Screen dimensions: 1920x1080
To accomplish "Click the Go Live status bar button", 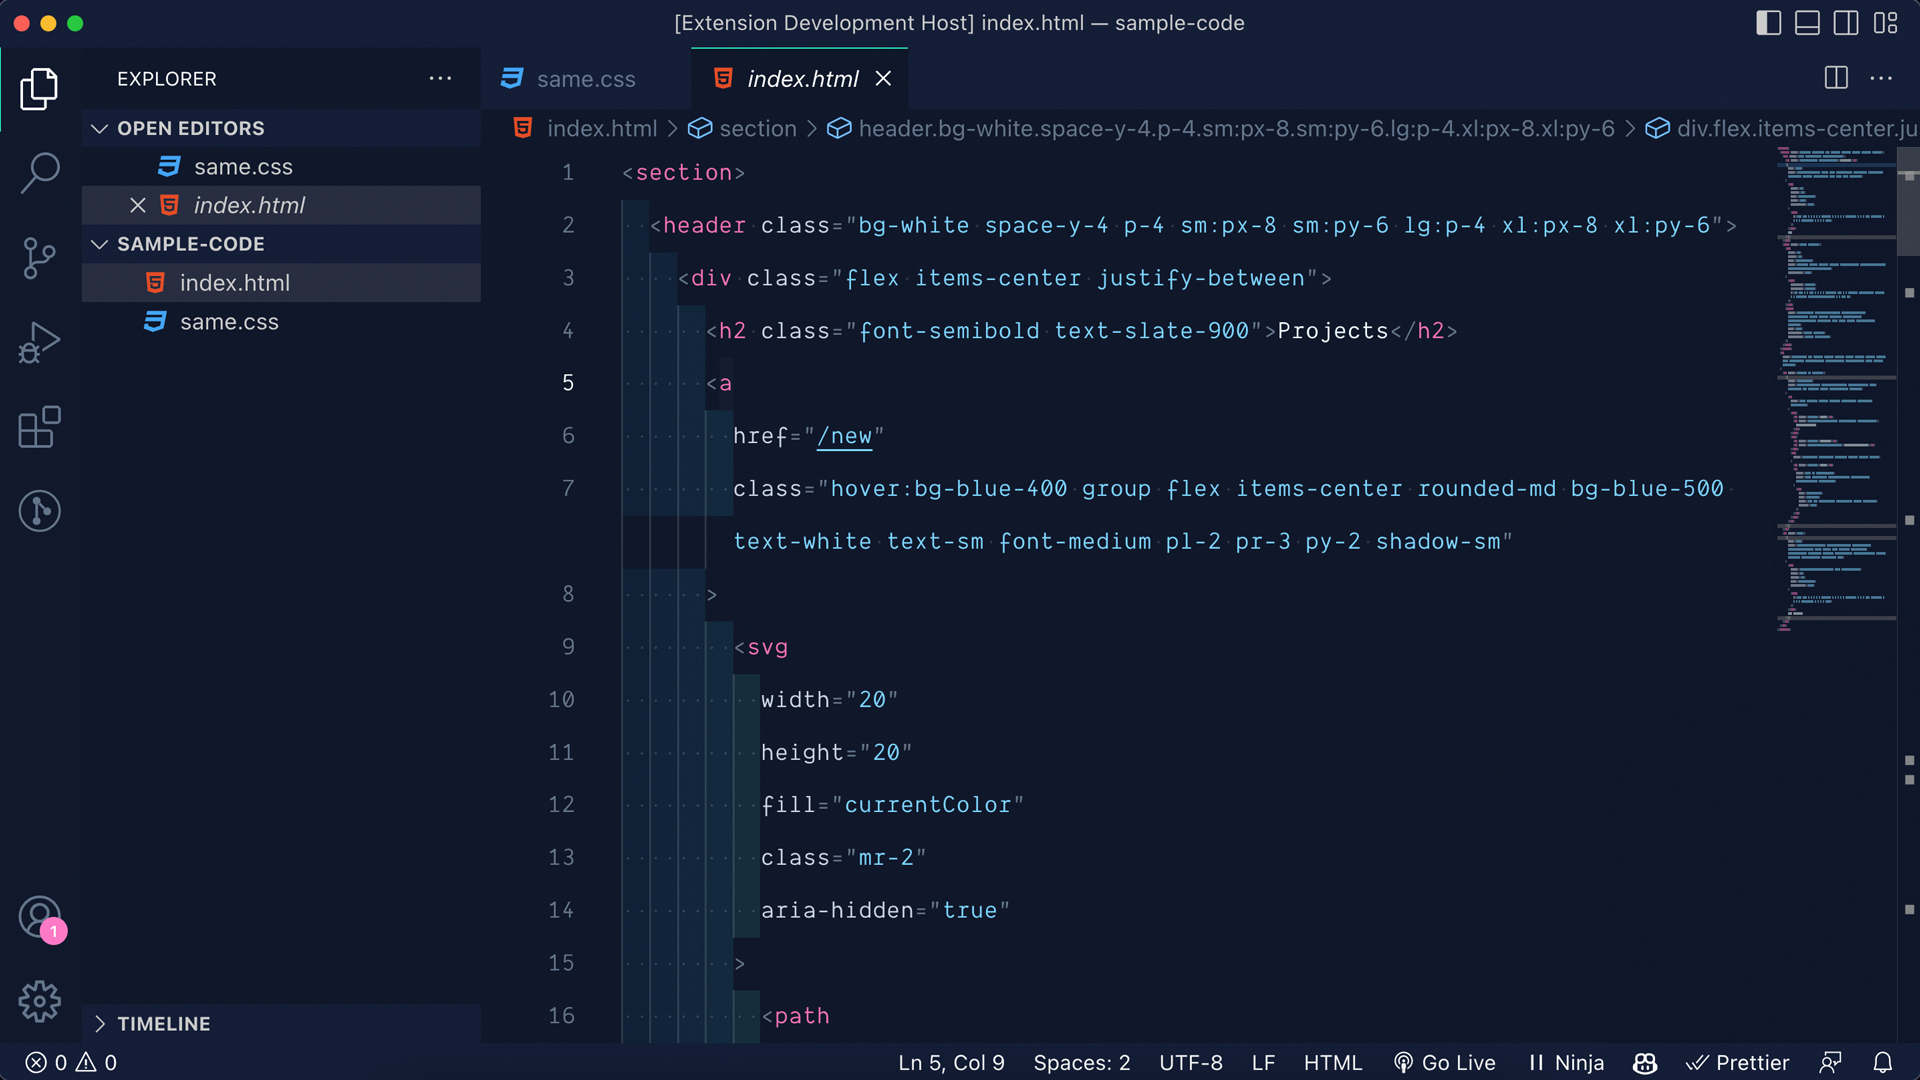I will [x=1444, y=1062].
